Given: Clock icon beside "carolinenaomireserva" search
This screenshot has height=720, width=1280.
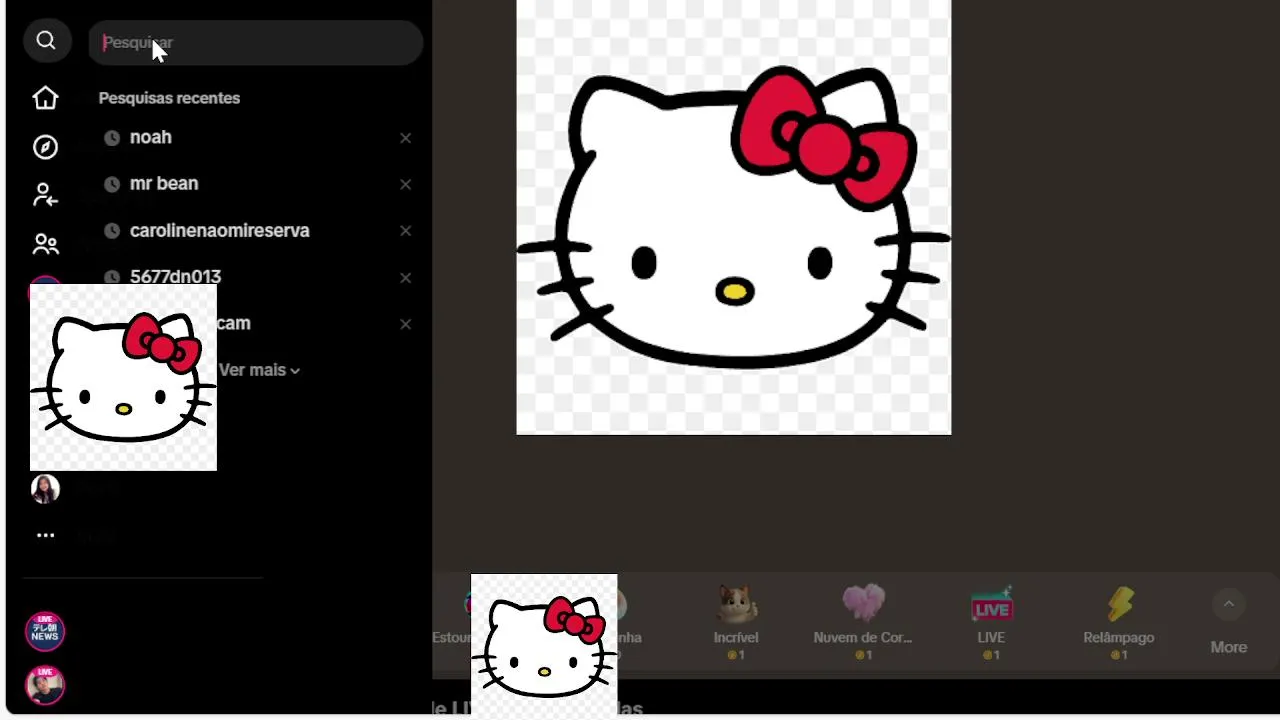Looking at the screenshot, I should click(x=112, y=231).
